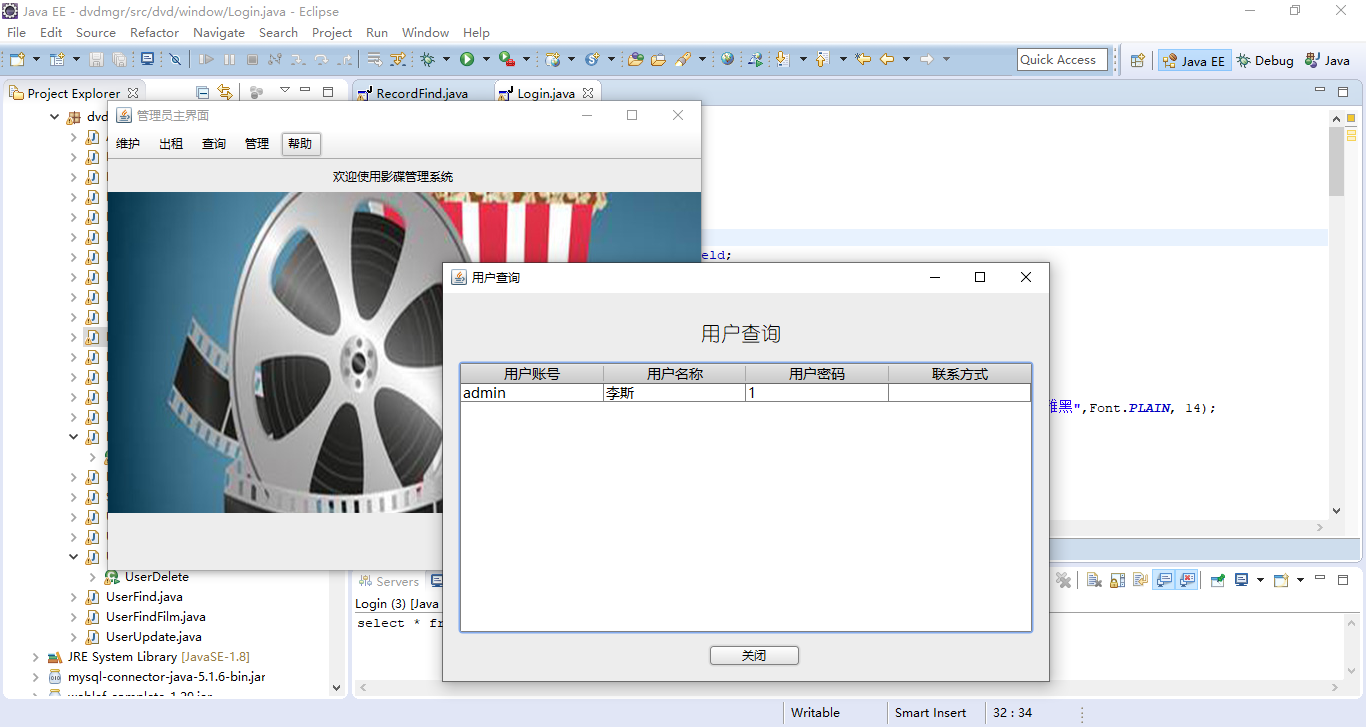Viewport: 1366px width, 727px height.
Task: Switch to Debug perspective
Action: tap(1265, 61)
